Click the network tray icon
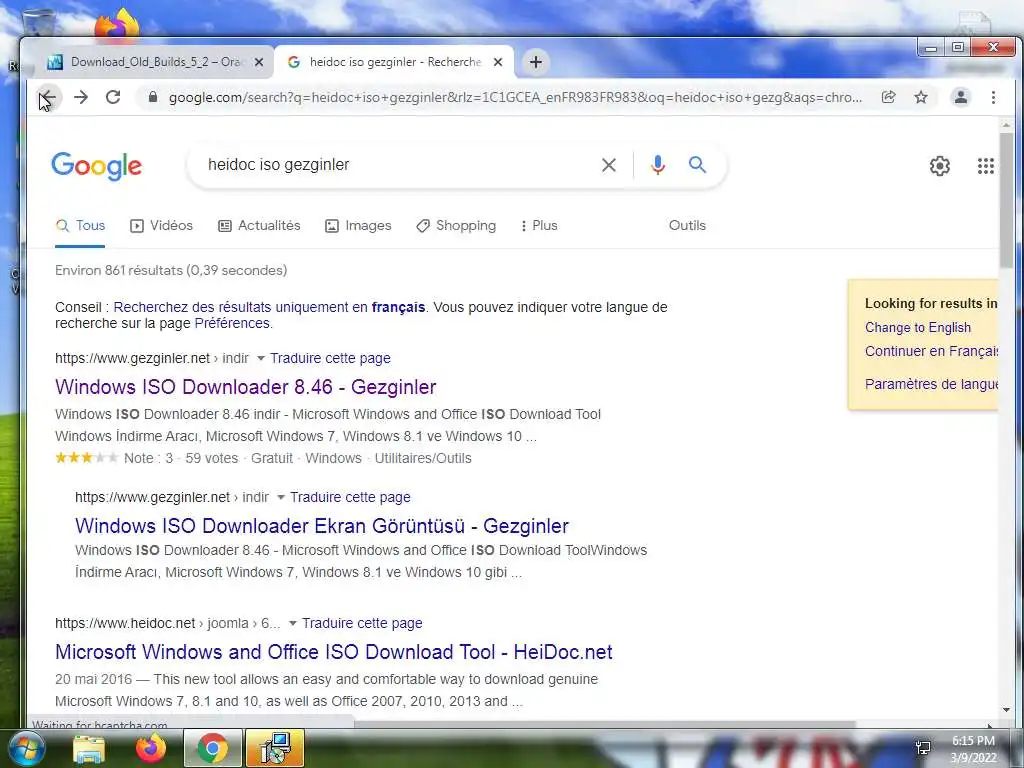 pos(923,748)
